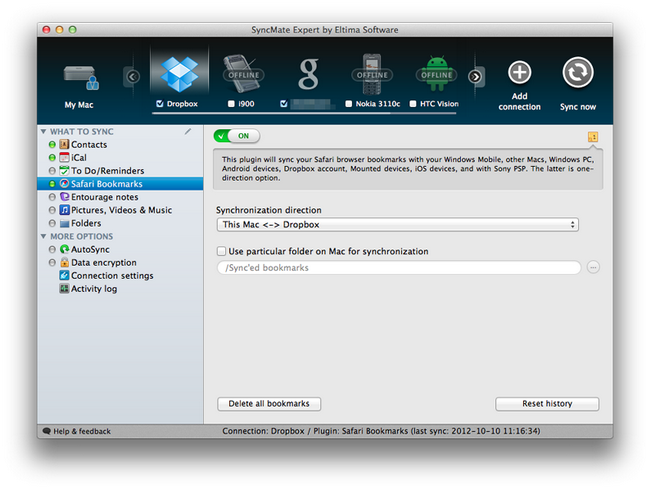Click the plugin description text box
Screen dimensions: 650x490
click(408, 169)
